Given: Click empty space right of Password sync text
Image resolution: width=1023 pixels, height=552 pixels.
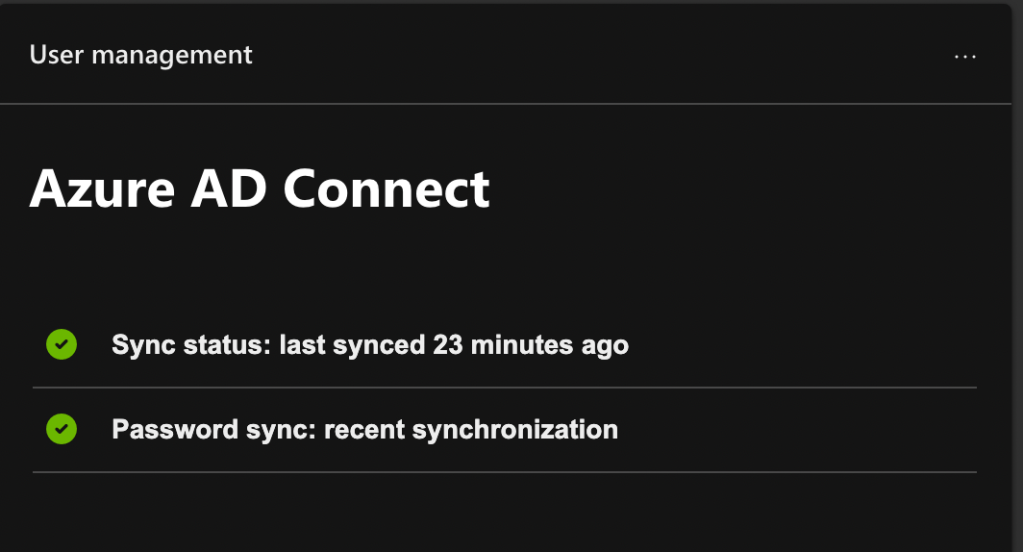Looking at the screenshot, I should click(800, 430).
